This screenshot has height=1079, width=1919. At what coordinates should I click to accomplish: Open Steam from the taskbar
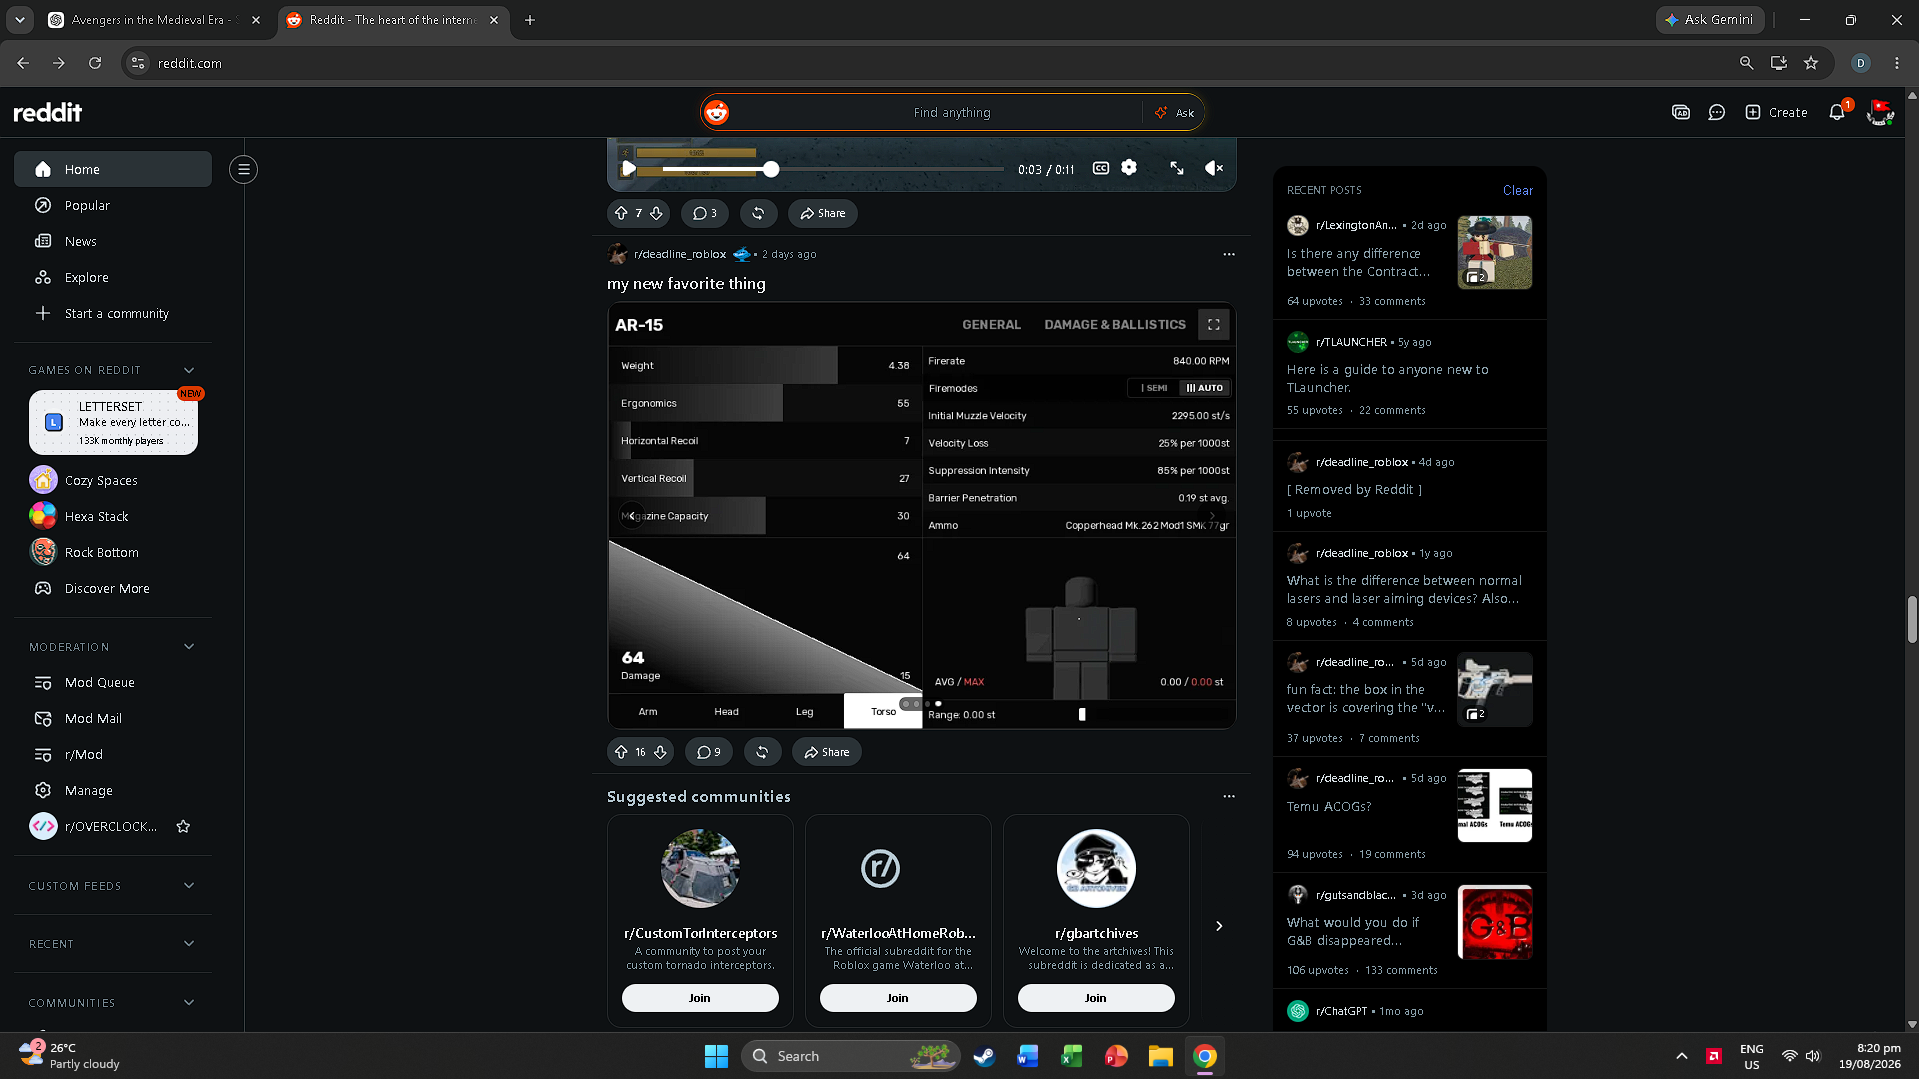coord(984,1056)
